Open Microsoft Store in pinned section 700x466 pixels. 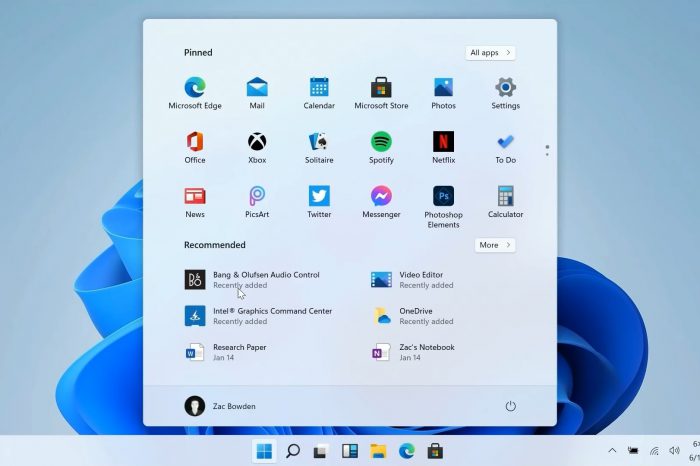[381, 93]
